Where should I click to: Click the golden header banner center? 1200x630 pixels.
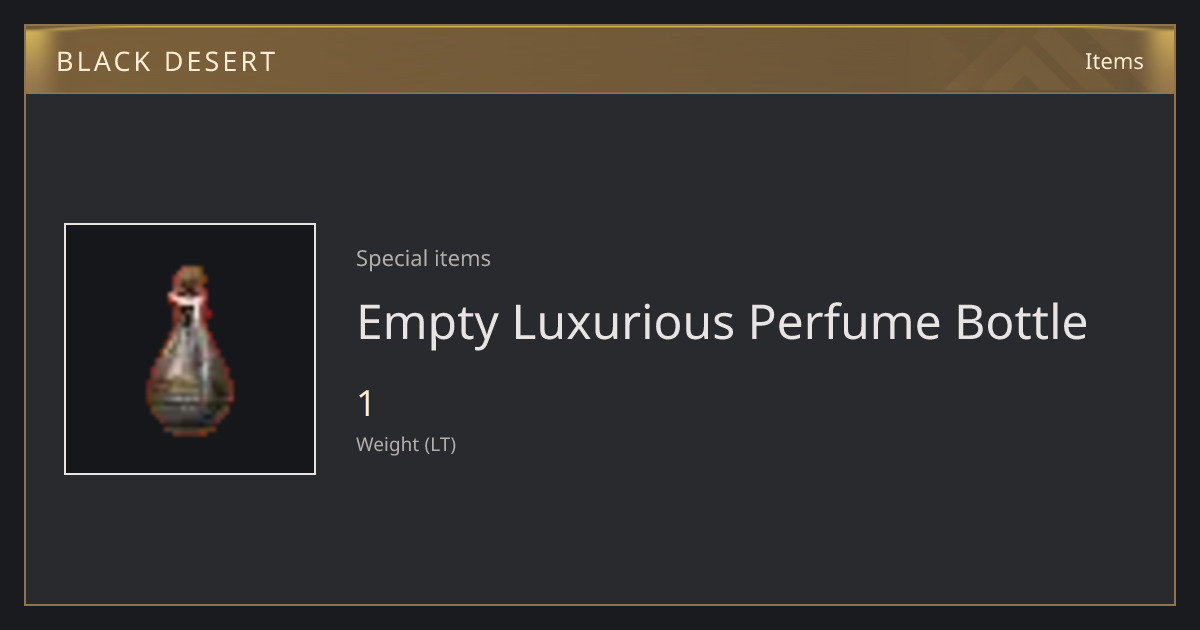click(x=600, y=60)
